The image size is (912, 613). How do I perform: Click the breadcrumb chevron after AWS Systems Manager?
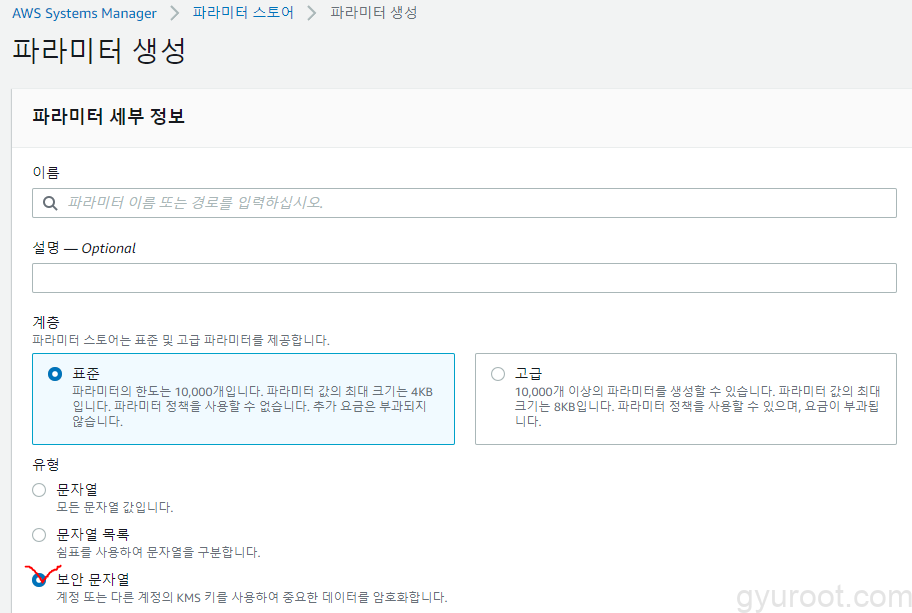click(x=174, y=13)
